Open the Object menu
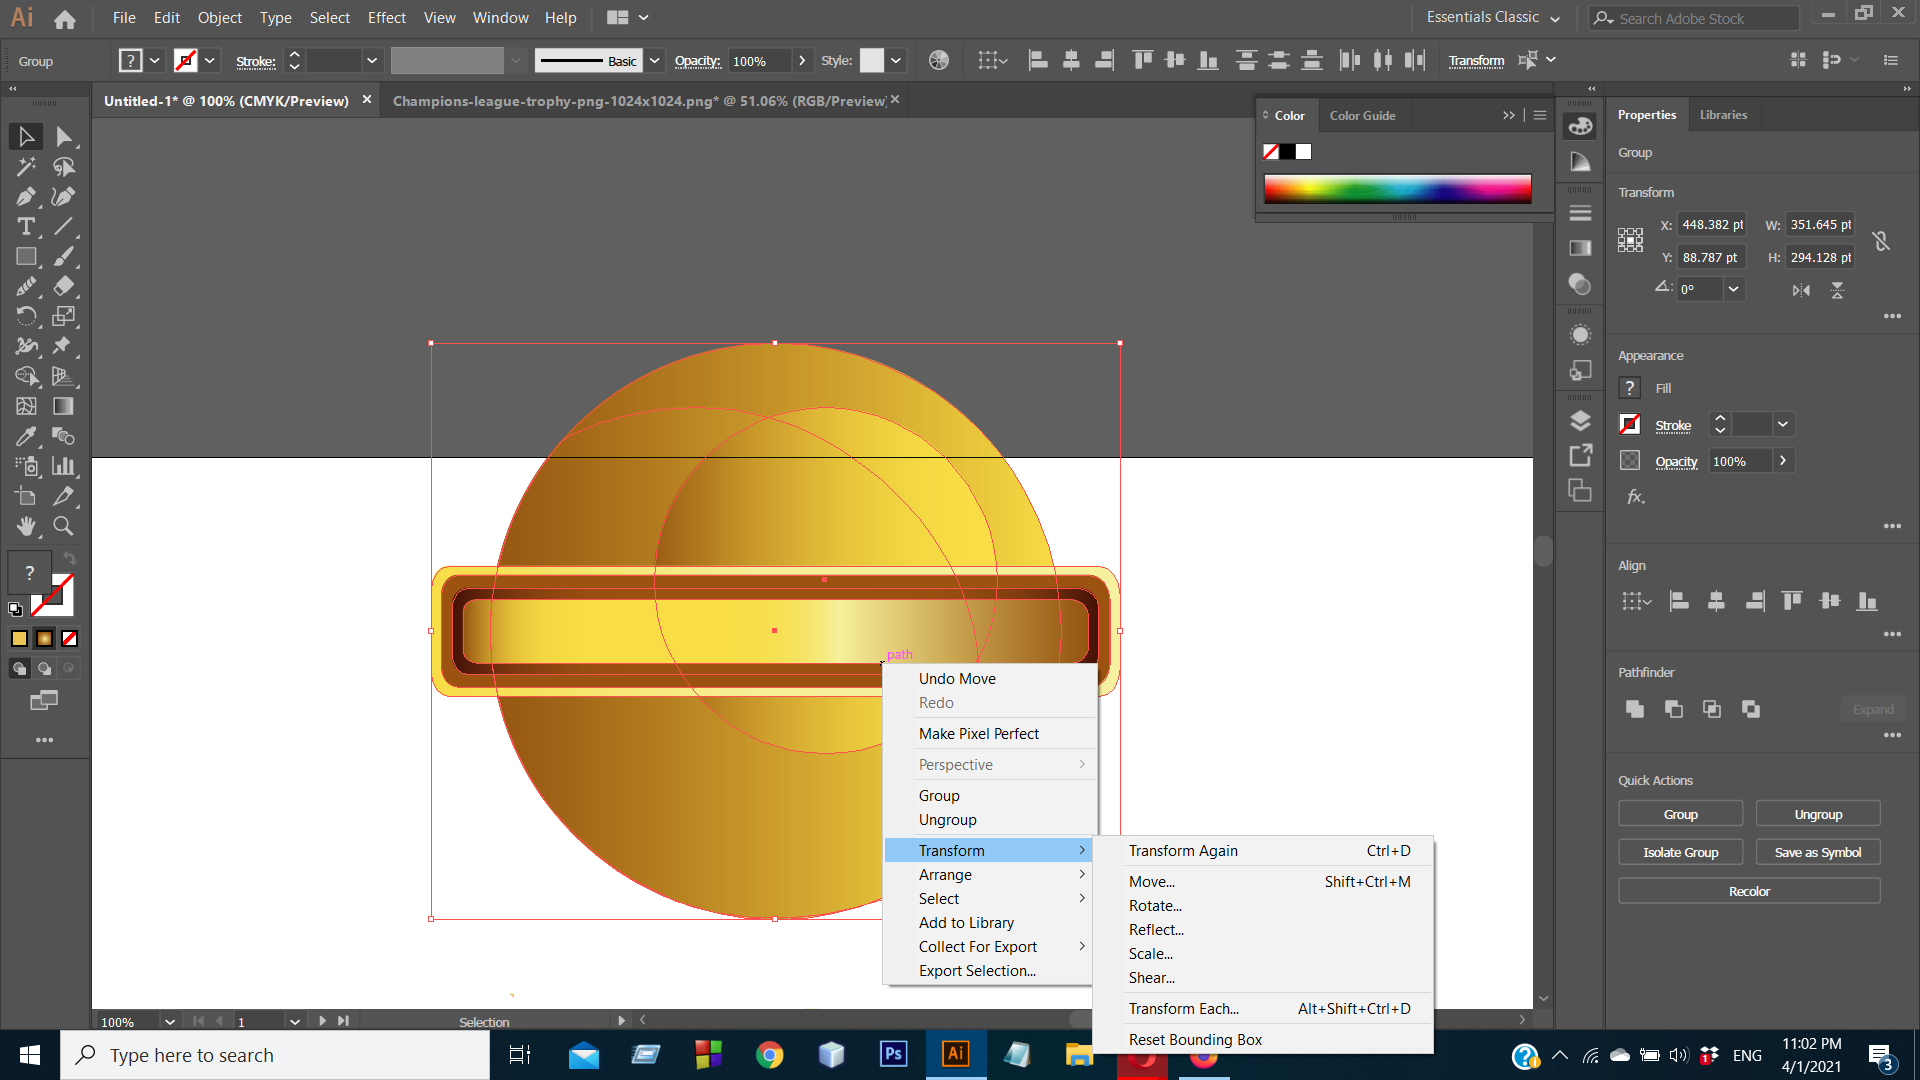This screenshot has width=1920, height=1080. (x=219, y=18)
